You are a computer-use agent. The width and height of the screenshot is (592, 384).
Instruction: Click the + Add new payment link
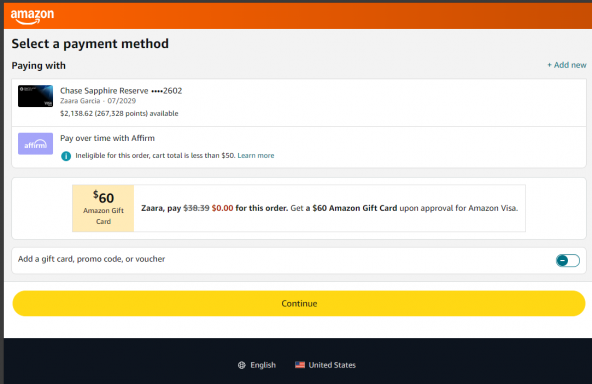[x=567, y=65]
